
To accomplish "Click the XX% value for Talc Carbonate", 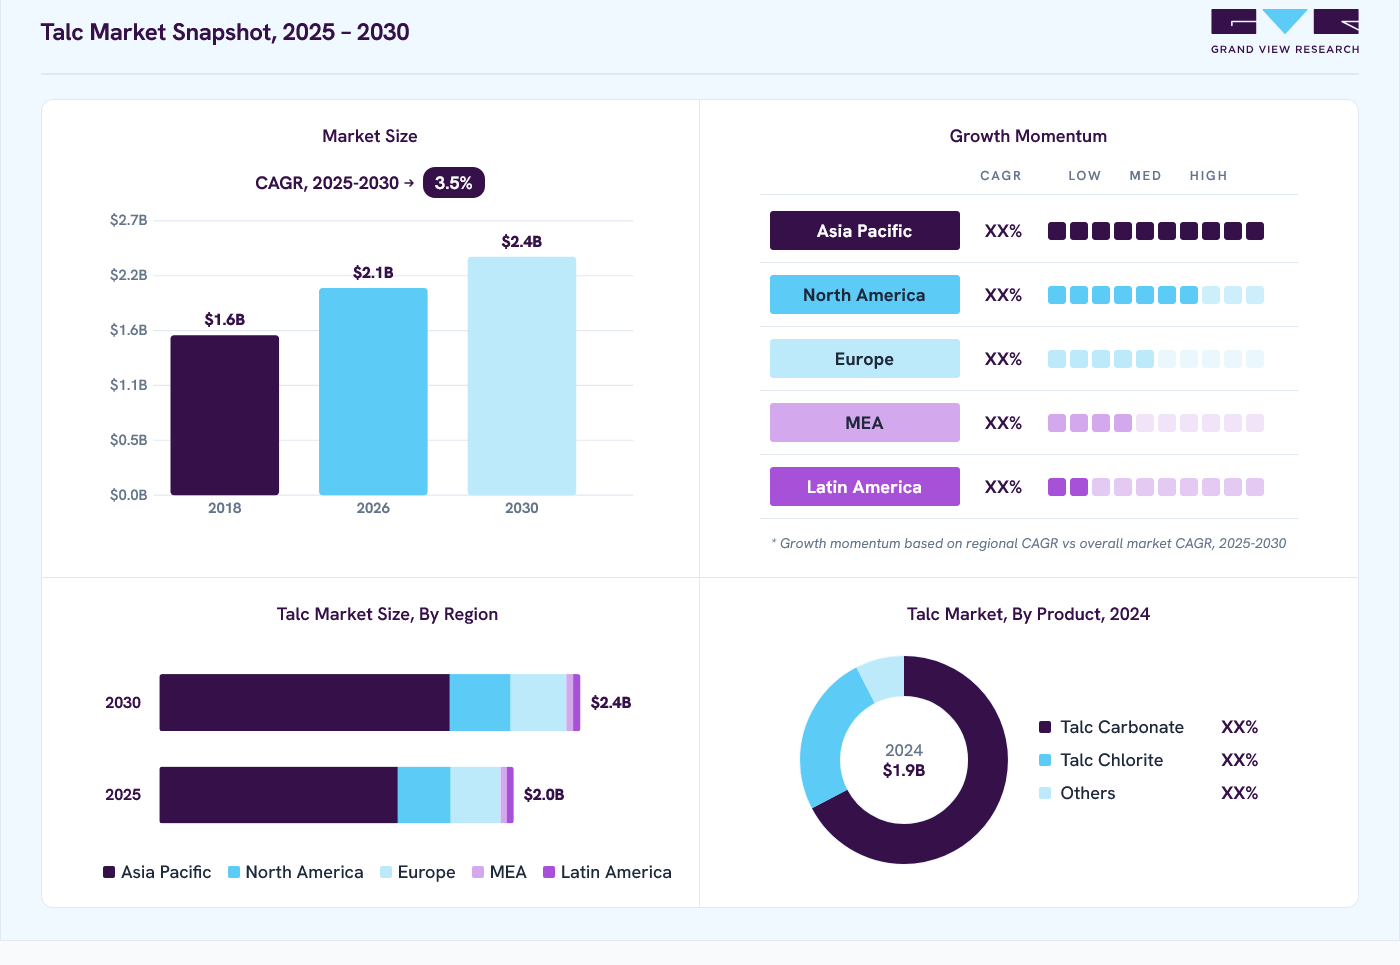I will coord(1240,727).
